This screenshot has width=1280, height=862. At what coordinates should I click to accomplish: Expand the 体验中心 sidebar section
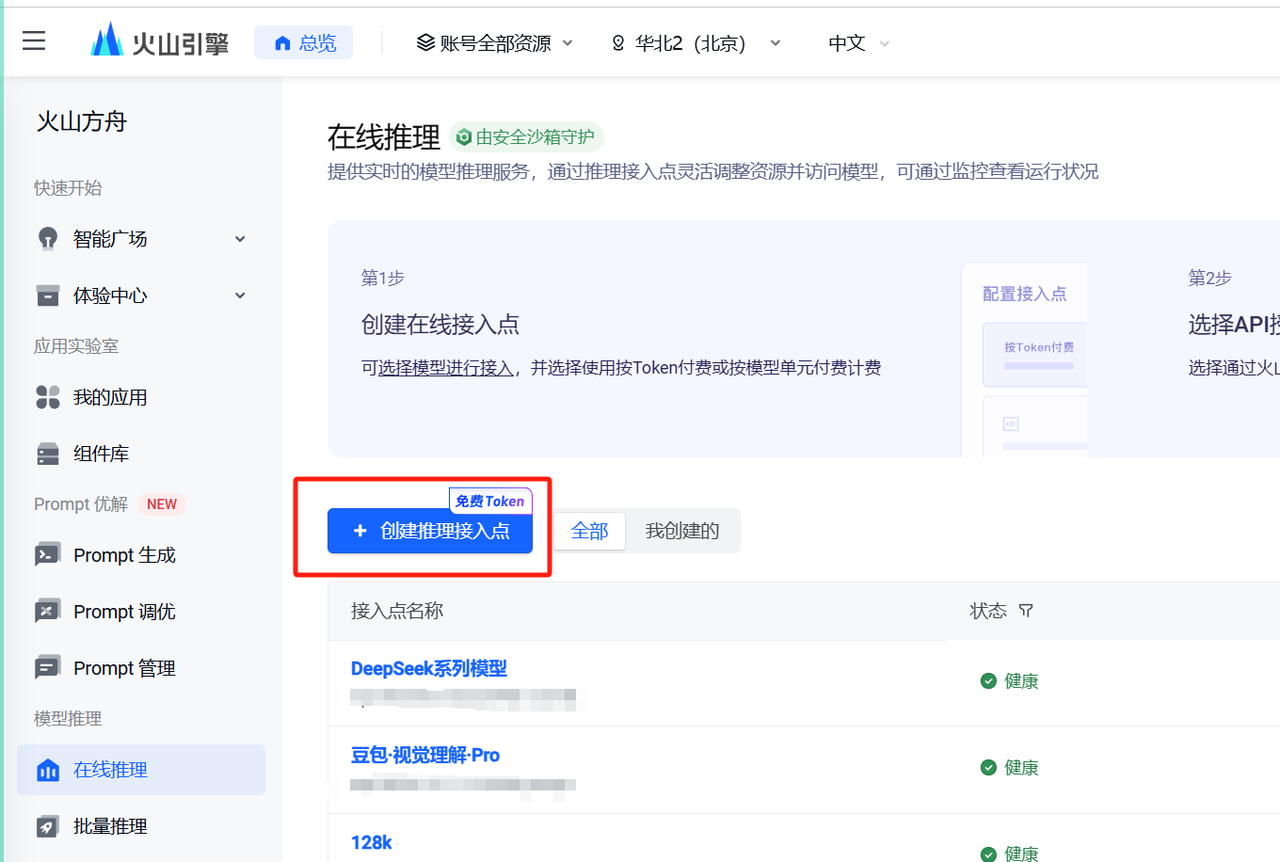coord(240,296)
